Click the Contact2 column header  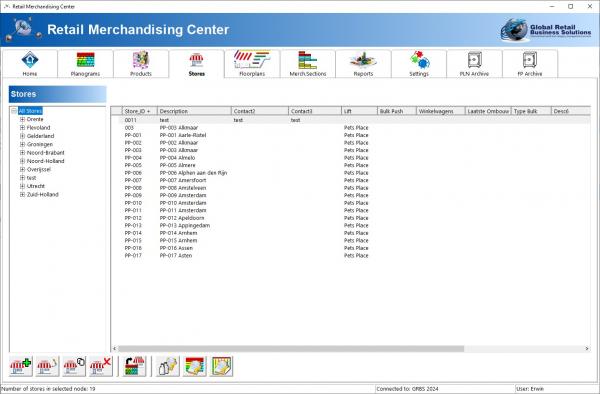pyautogui.click(x=260, y=111)
